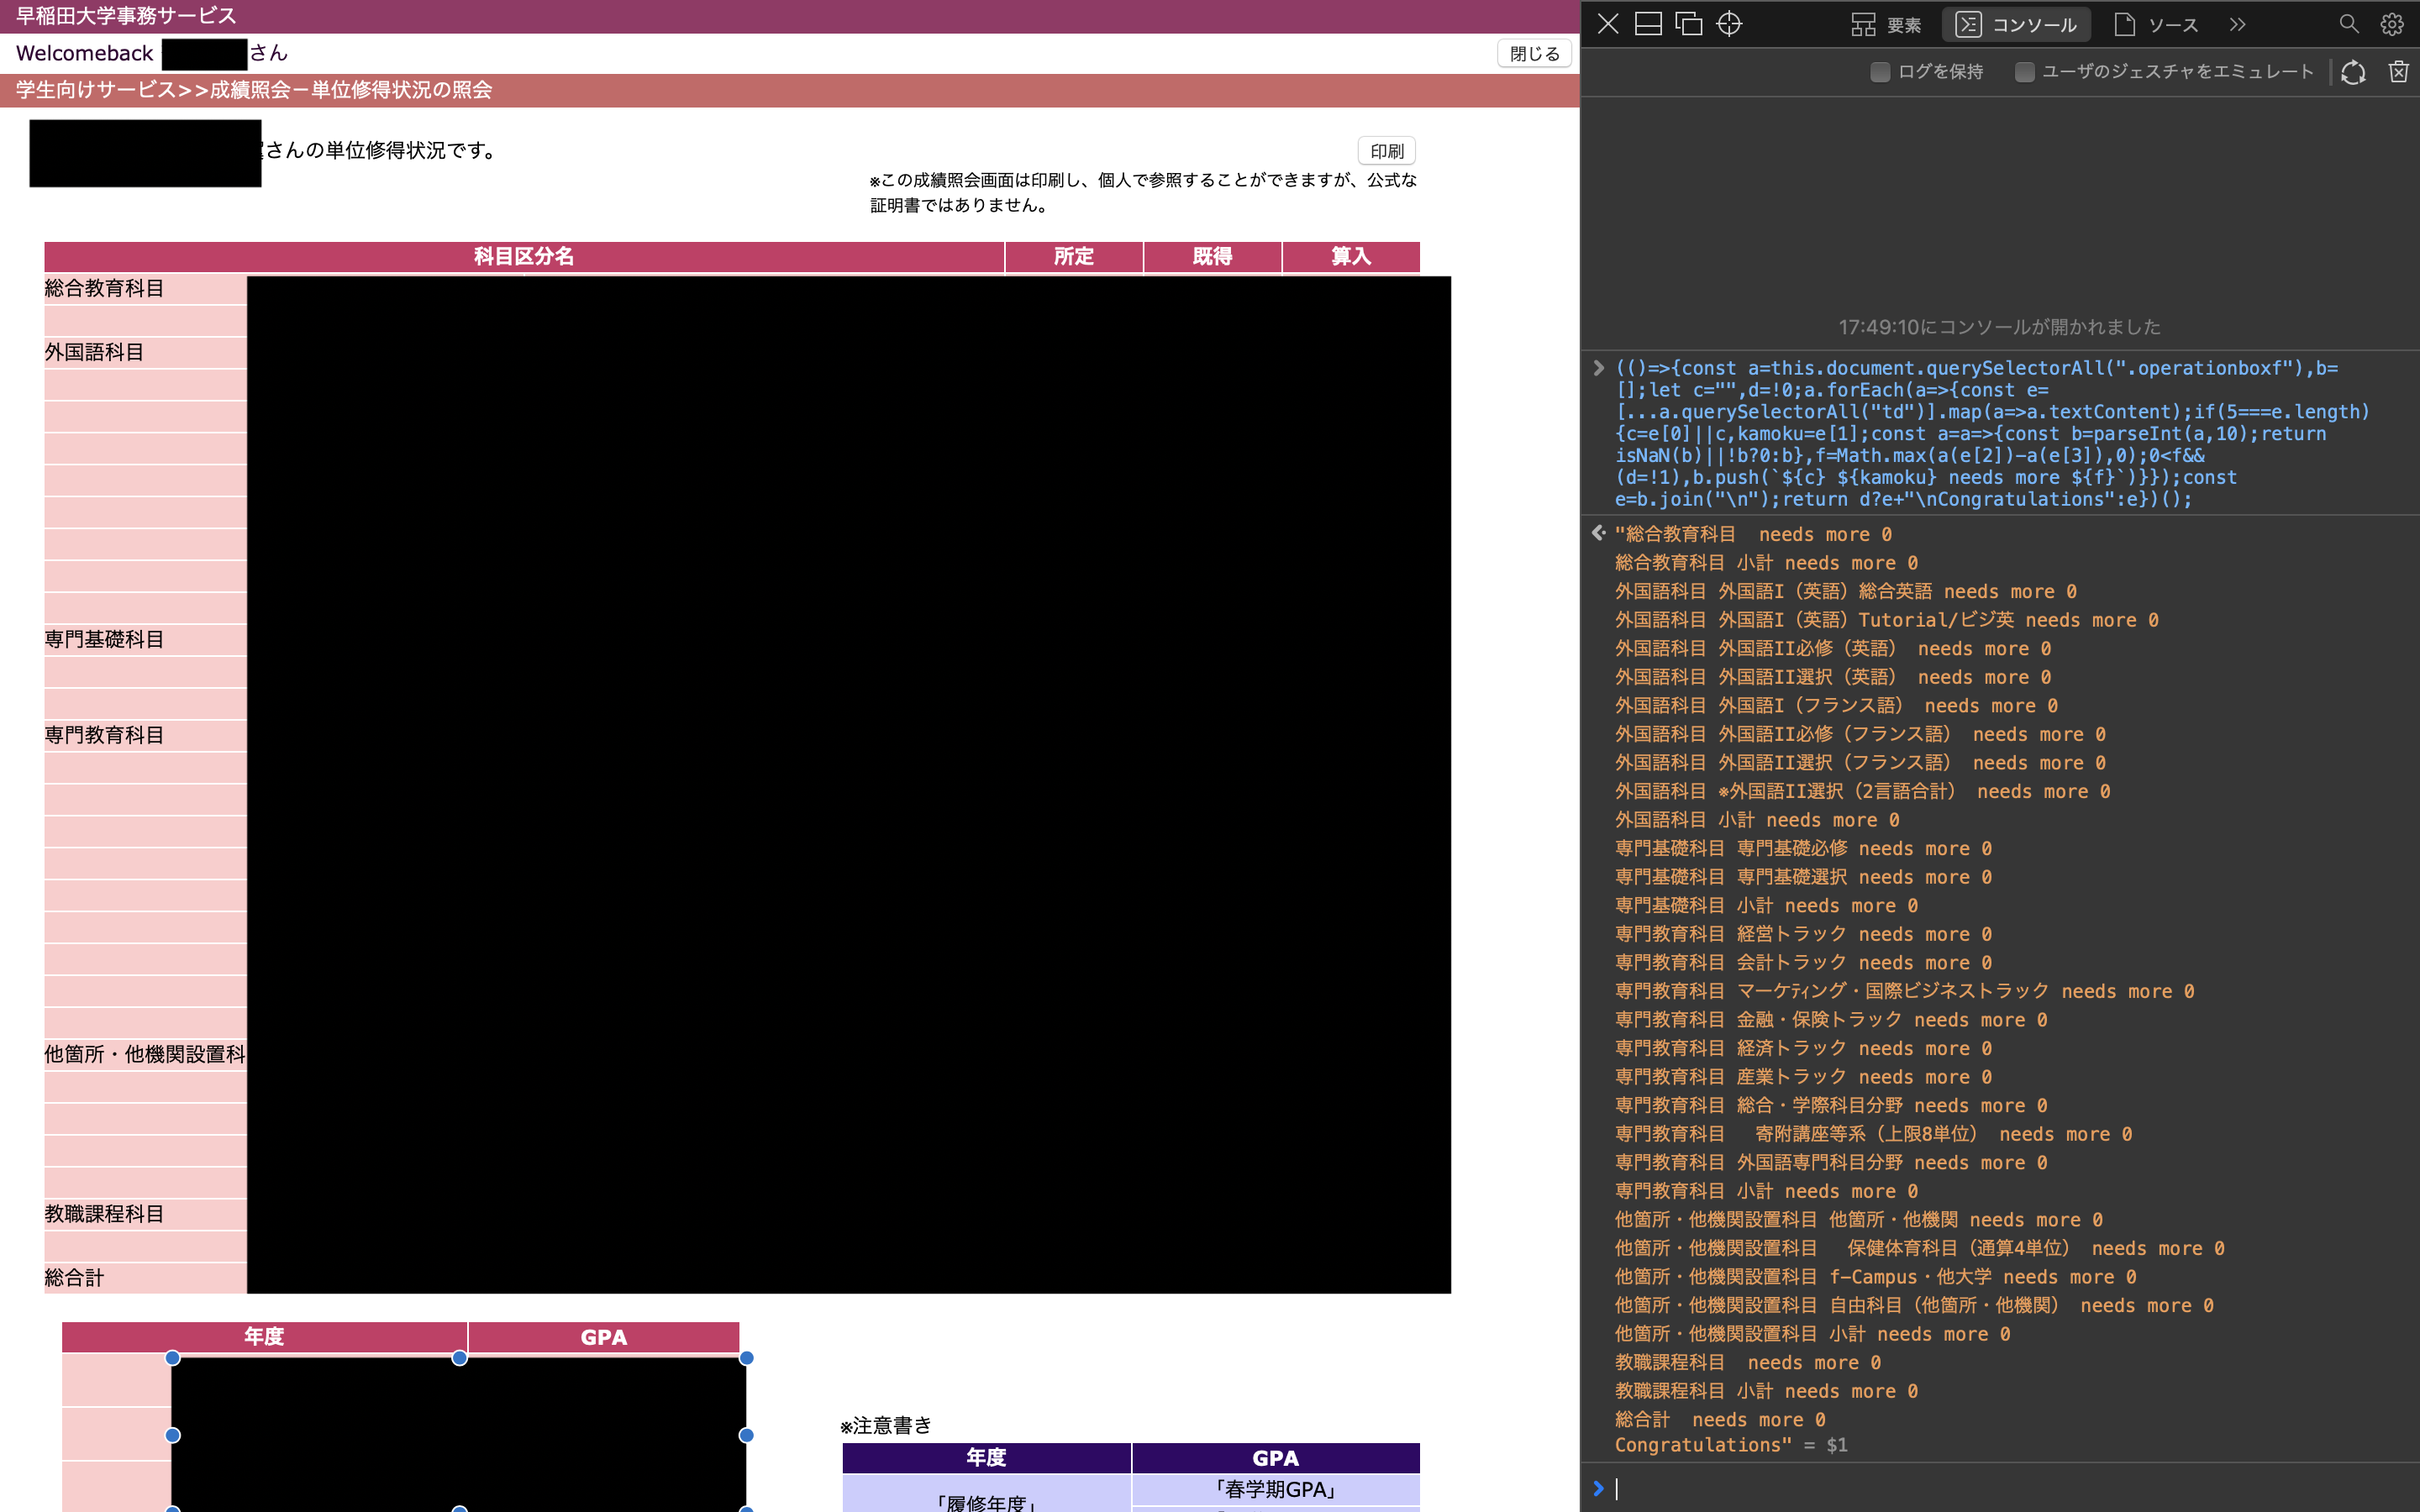Screen dimensions: 2420x1512
Task: Detach the inspector into a separate window
Action: [x=1689, y=24]
